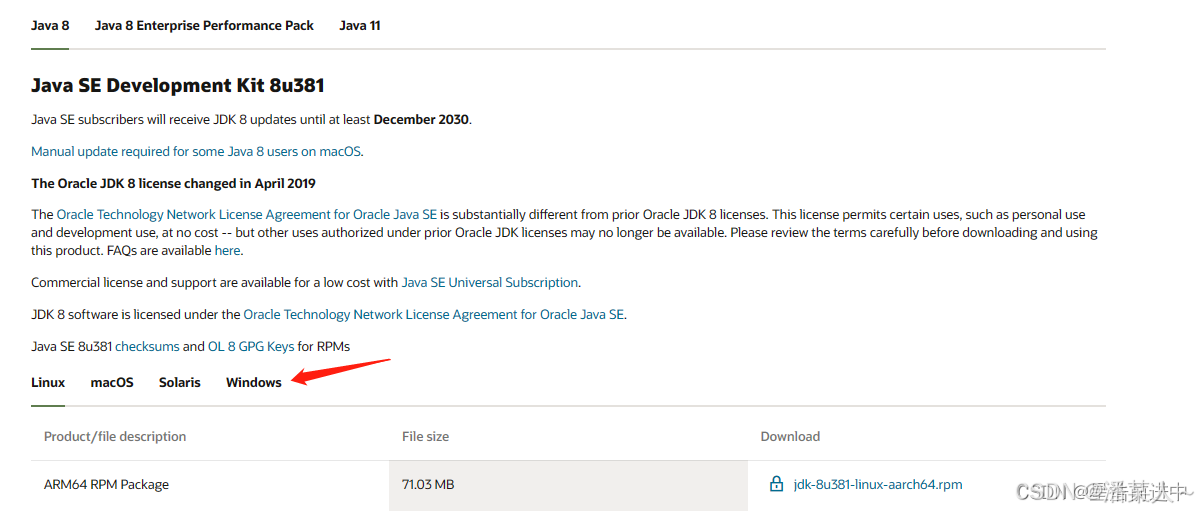Click the 'Java SE Development Kit 8u381' heading
This screenshot has width=1202, height=511.
coord(178,85)
